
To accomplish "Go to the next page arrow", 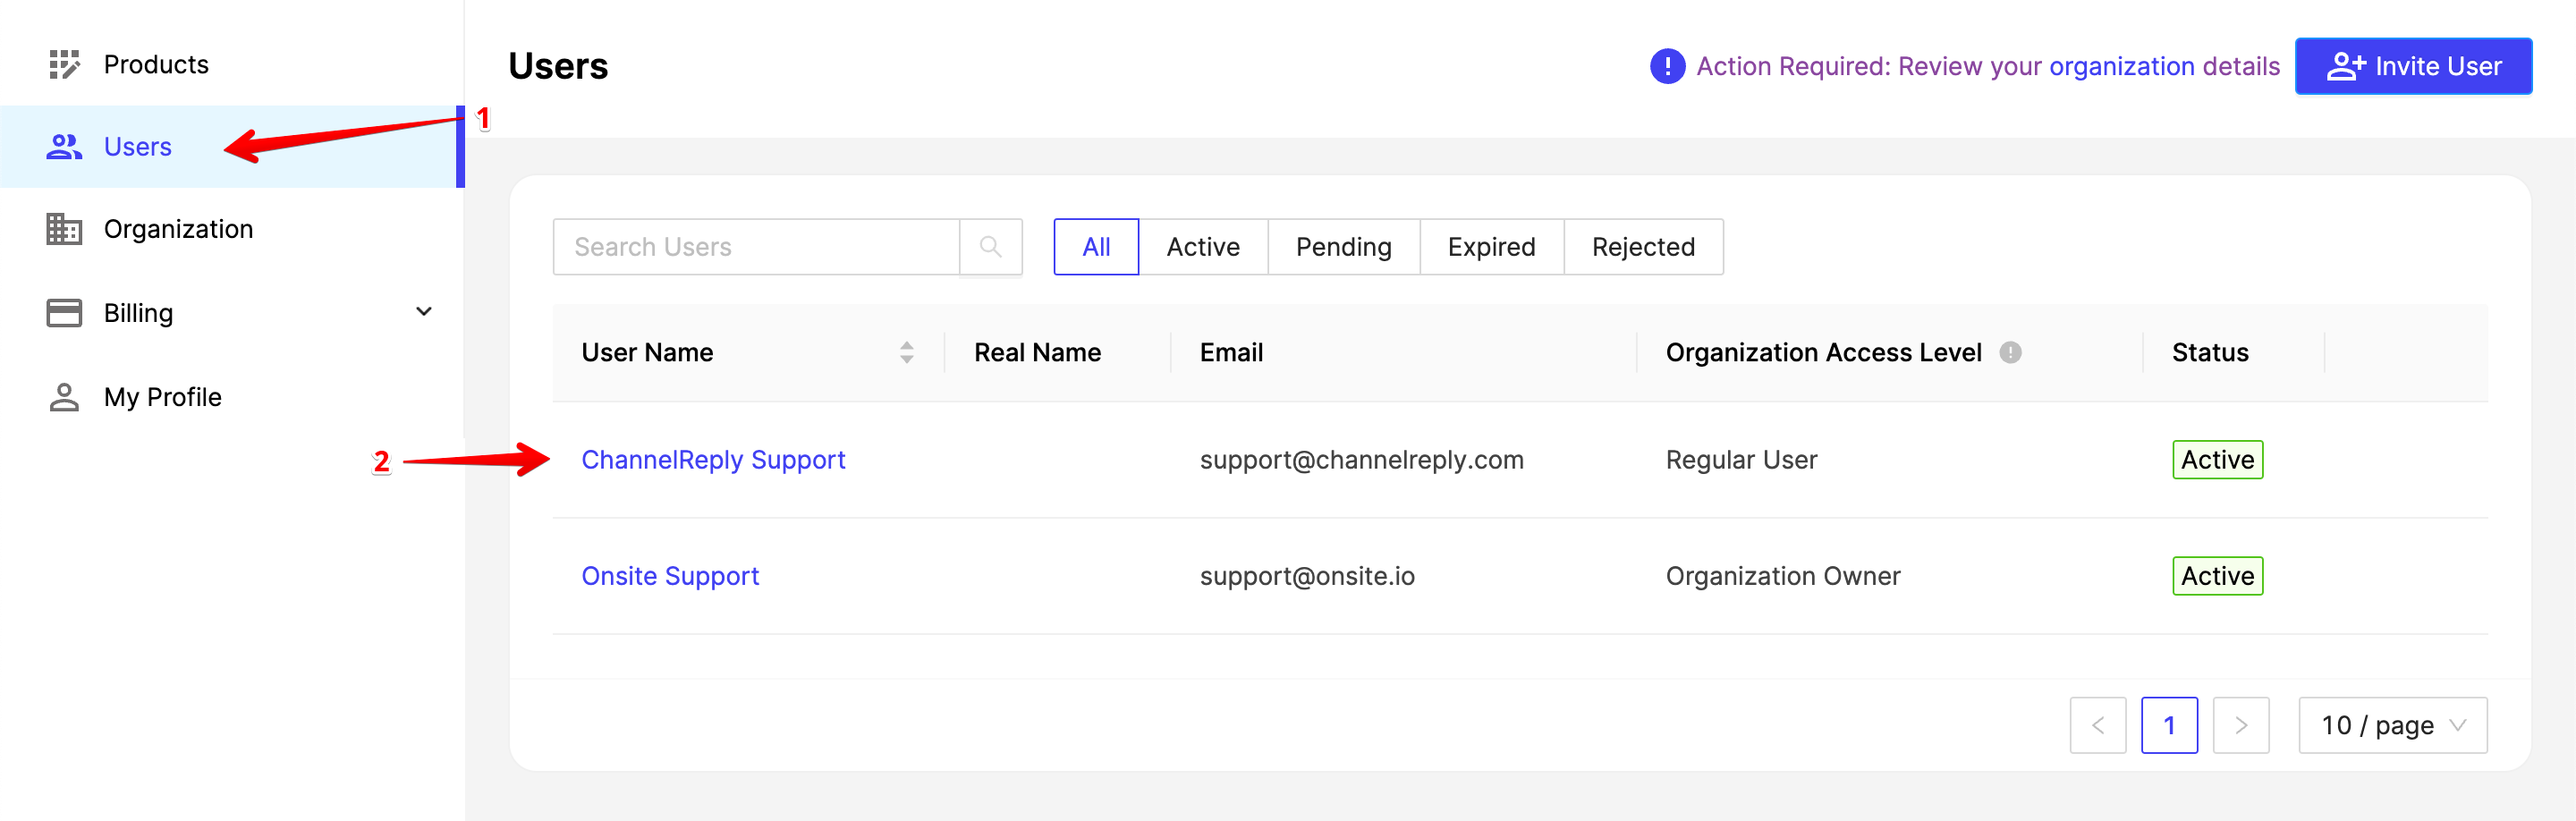I will coord(2240,725).
